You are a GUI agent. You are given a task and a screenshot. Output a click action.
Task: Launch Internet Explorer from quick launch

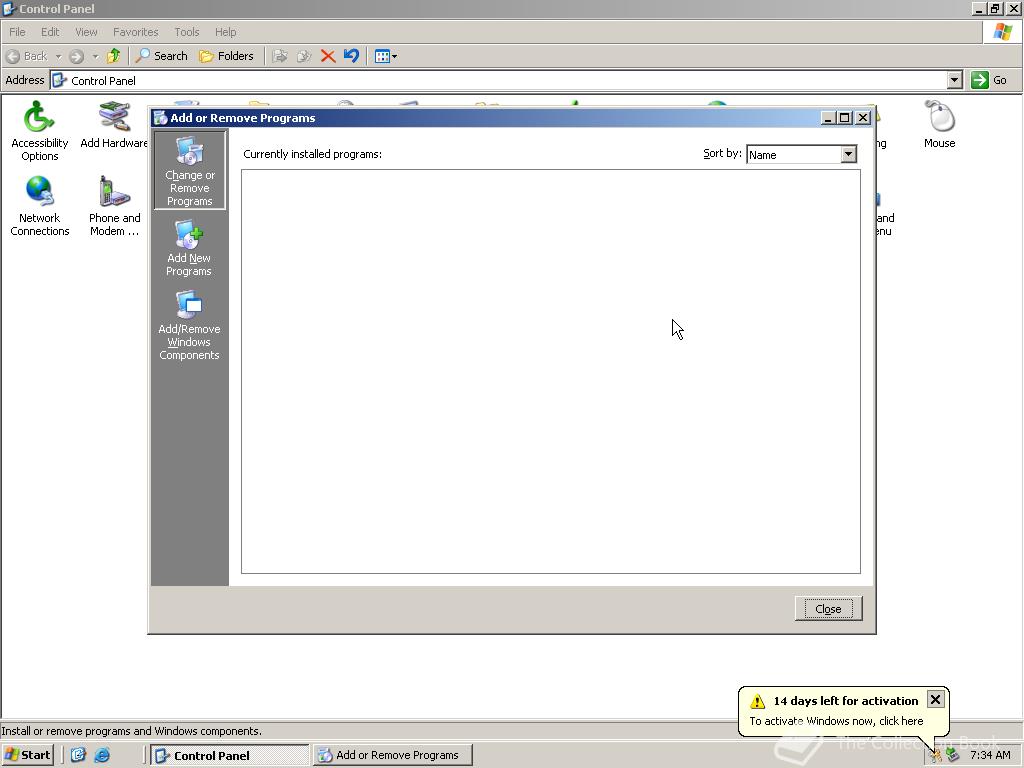point(102,755)
